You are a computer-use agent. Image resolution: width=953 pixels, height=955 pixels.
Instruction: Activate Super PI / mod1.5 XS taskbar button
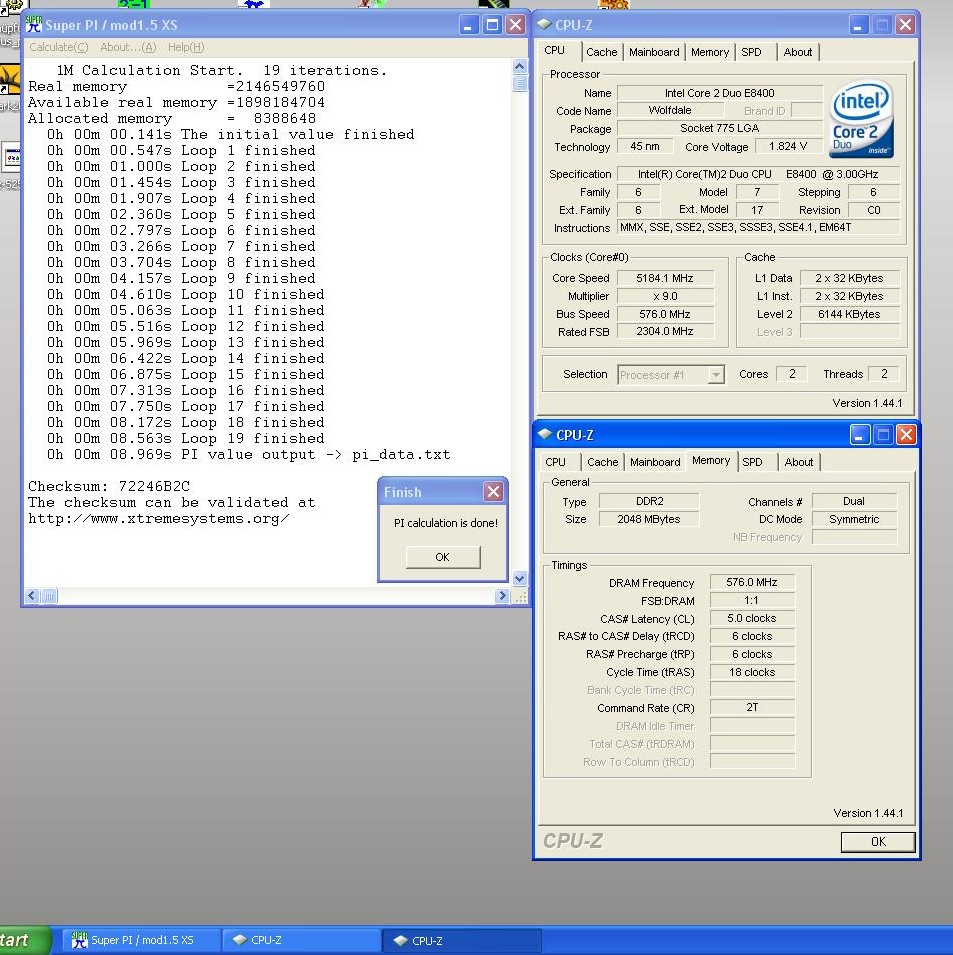(x=141, y=940)
